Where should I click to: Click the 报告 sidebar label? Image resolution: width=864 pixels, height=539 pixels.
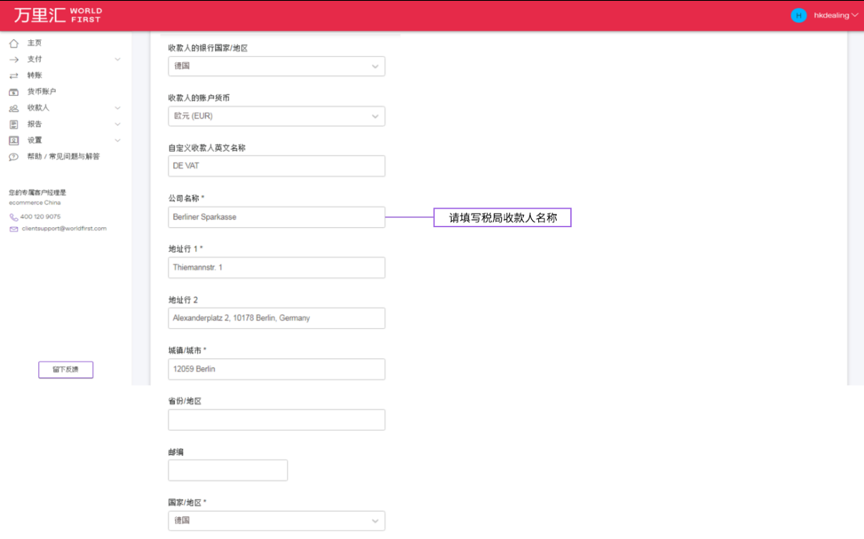34,124
